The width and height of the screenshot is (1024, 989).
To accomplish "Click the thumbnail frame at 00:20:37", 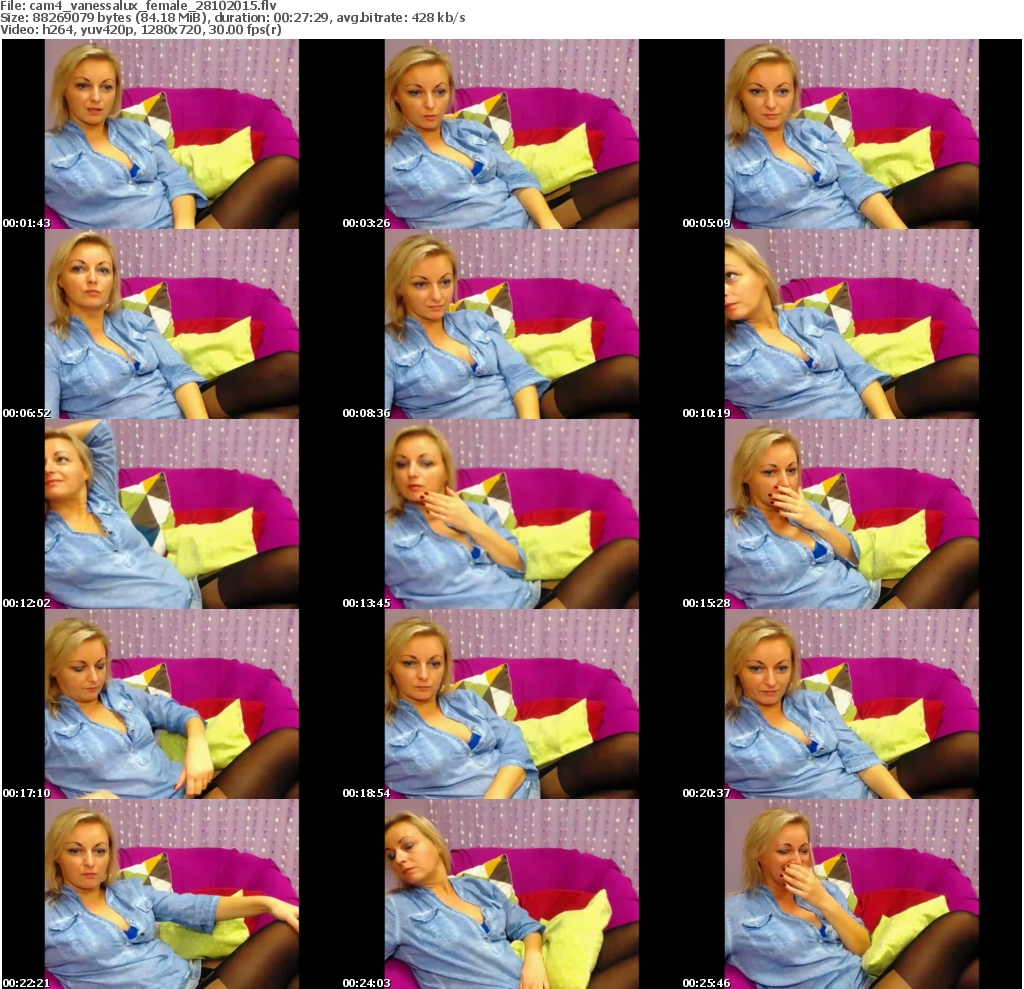I will click(852, 704).
